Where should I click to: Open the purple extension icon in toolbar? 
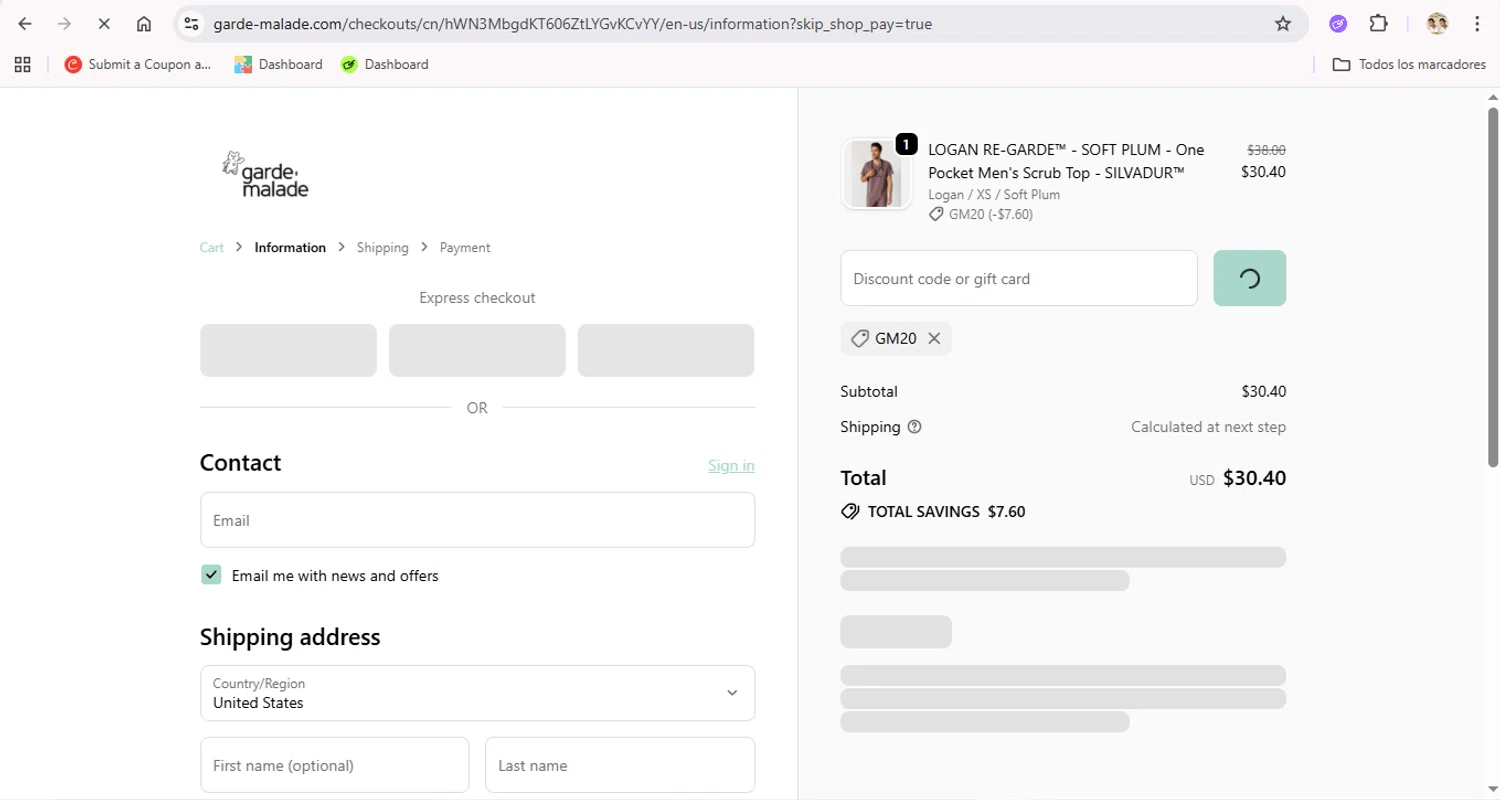pos(1338,24)
